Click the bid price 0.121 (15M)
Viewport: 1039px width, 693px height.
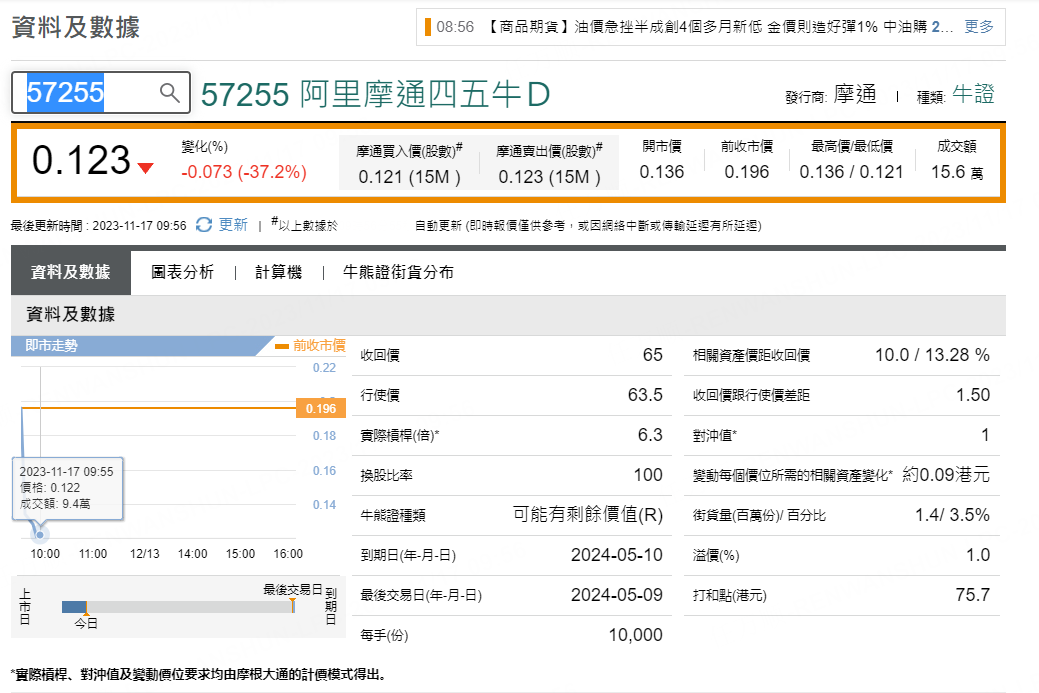(409, 177)
